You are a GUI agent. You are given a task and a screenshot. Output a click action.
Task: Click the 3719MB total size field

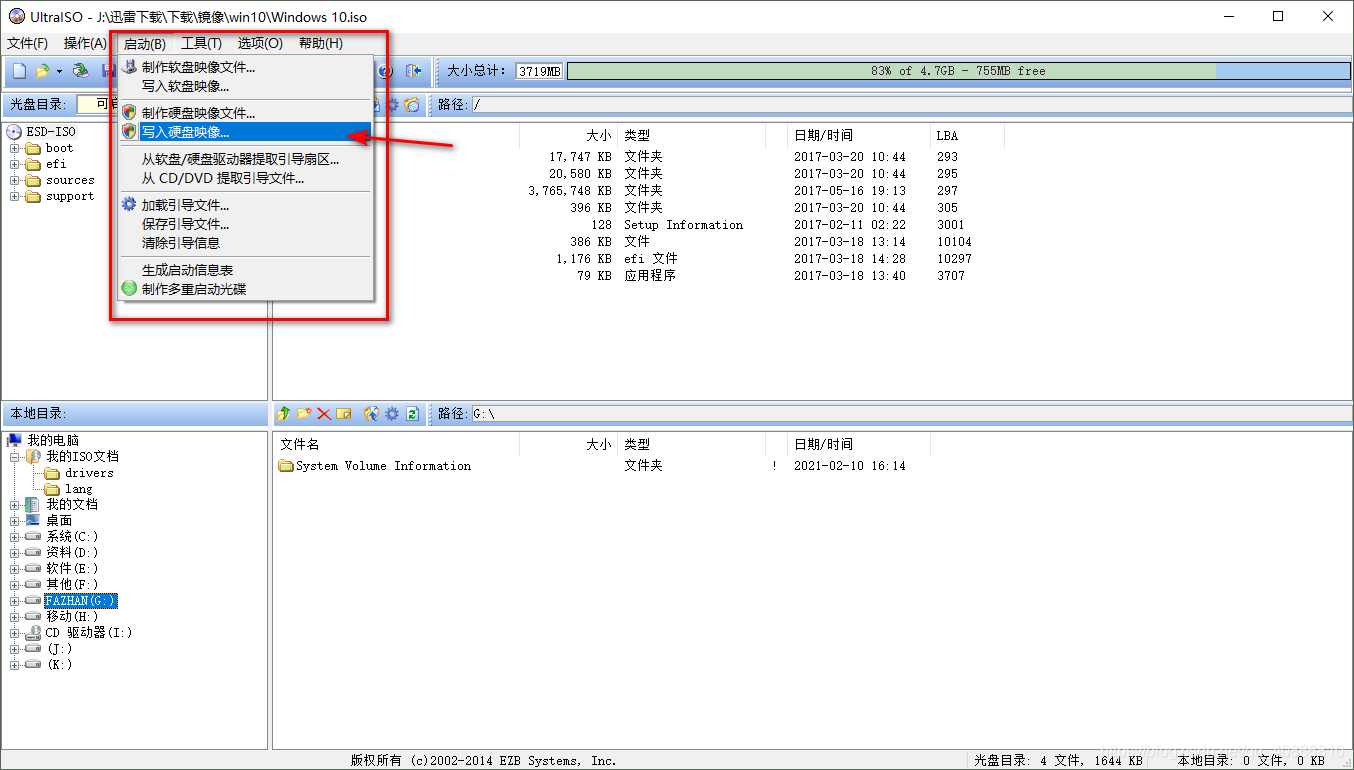(x=540, y=71)
